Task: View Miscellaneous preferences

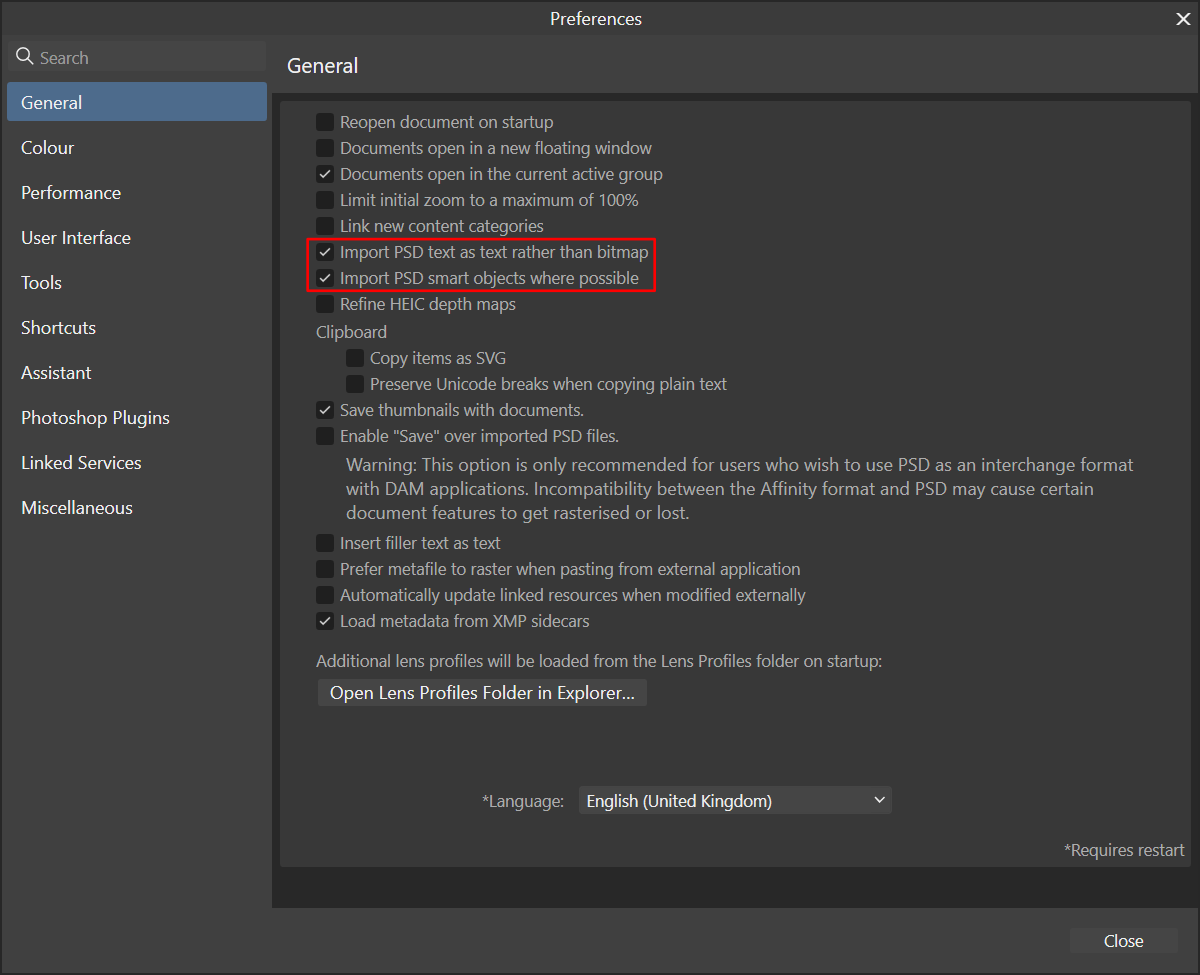Action: [x=76, y=507]
